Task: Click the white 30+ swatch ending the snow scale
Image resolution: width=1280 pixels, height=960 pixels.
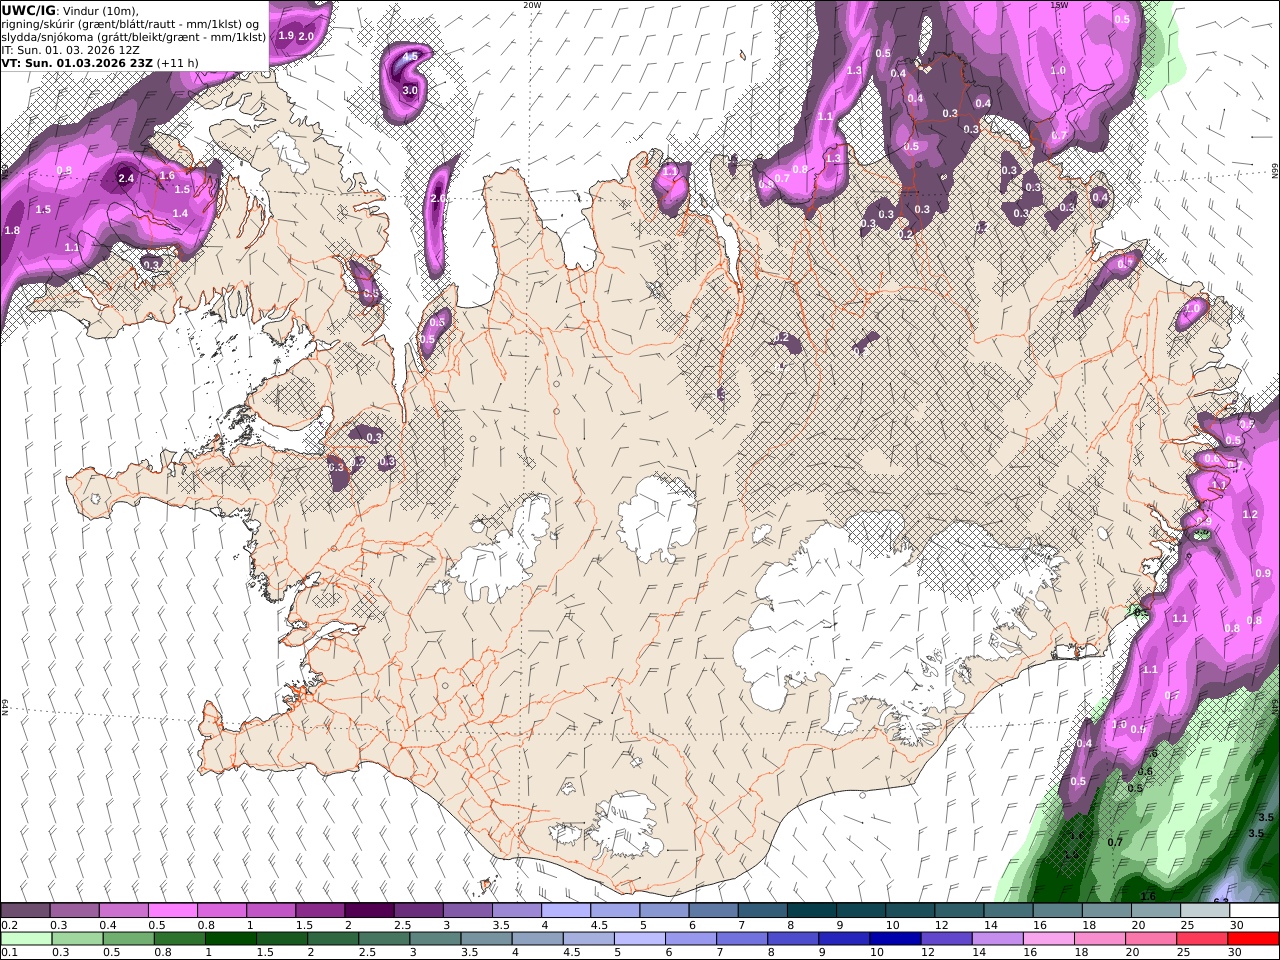Action: [1253, 911]
